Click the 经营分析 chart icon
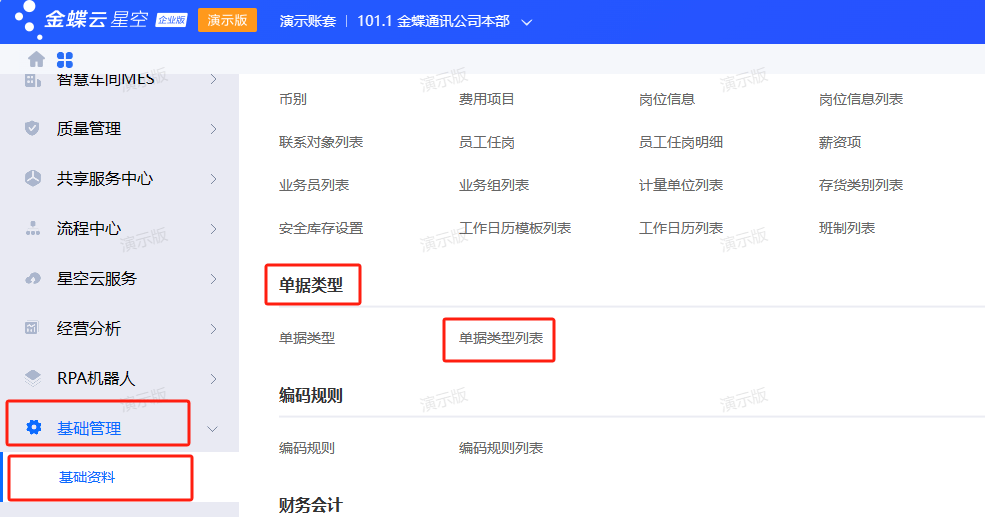The image size is (985, 517). [31, 328]
